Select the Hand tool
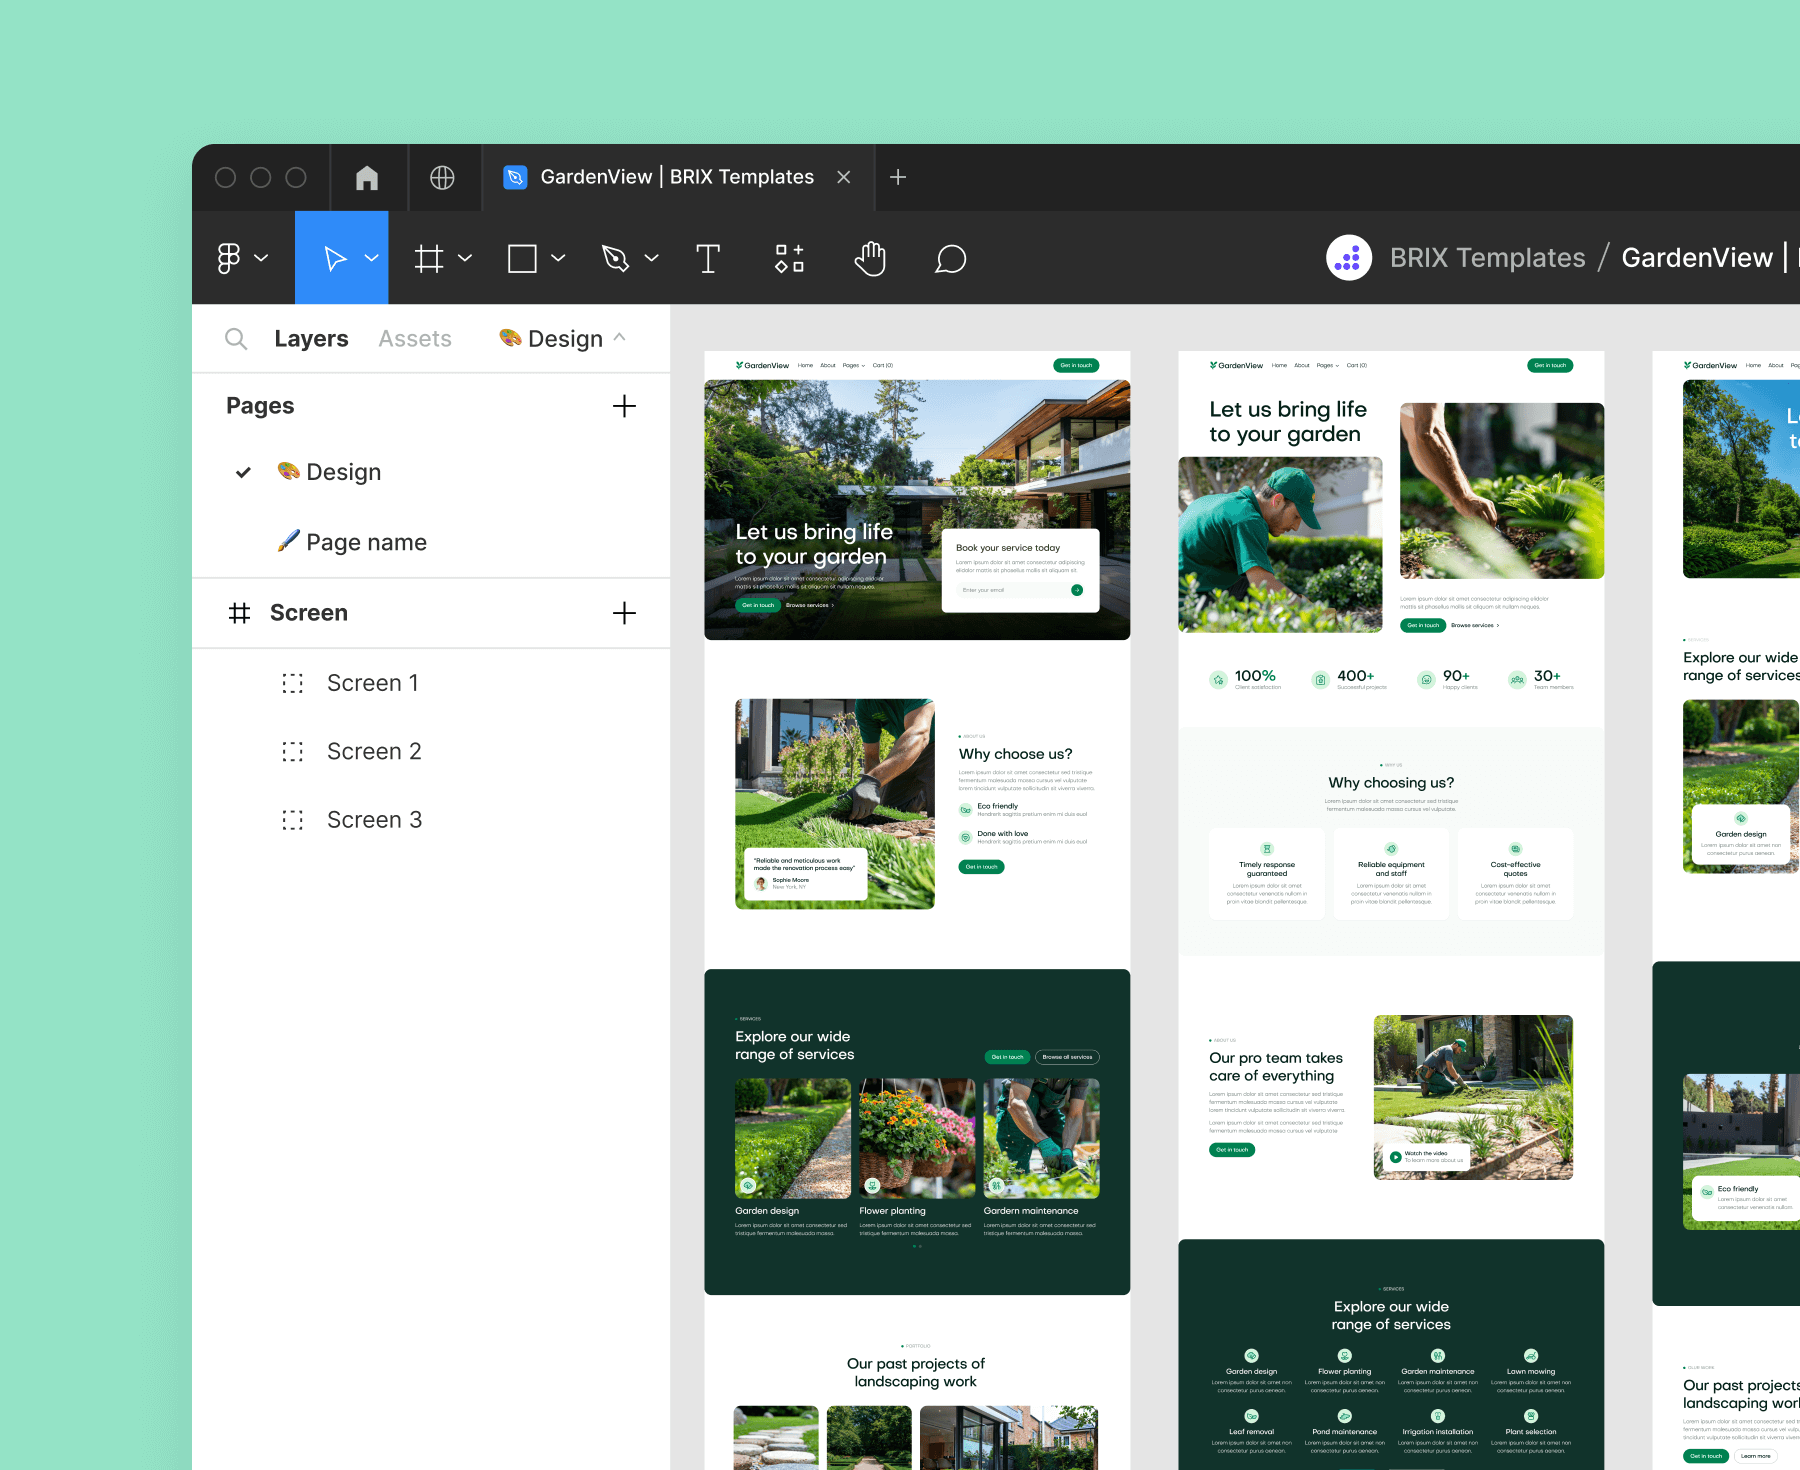Image resolution: width=1800 pixels, height=1470 pixels. (869, 258)
